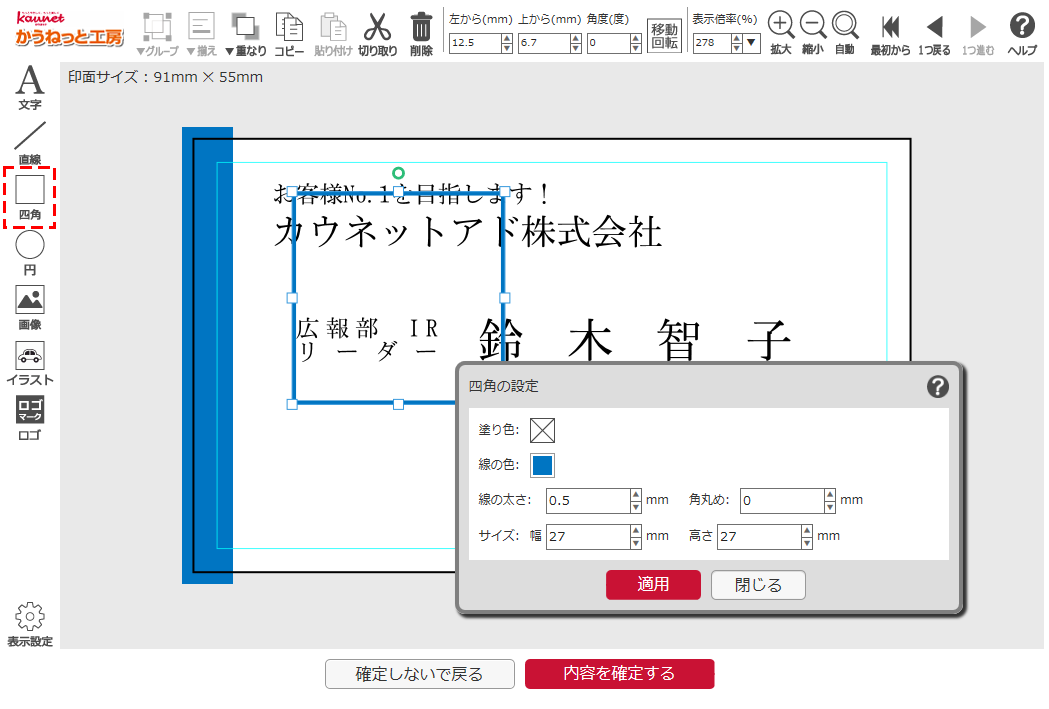Click the 塗り色 fill color swatch
This screenshot has height=709, width=1049.
(x=543, y=430)
